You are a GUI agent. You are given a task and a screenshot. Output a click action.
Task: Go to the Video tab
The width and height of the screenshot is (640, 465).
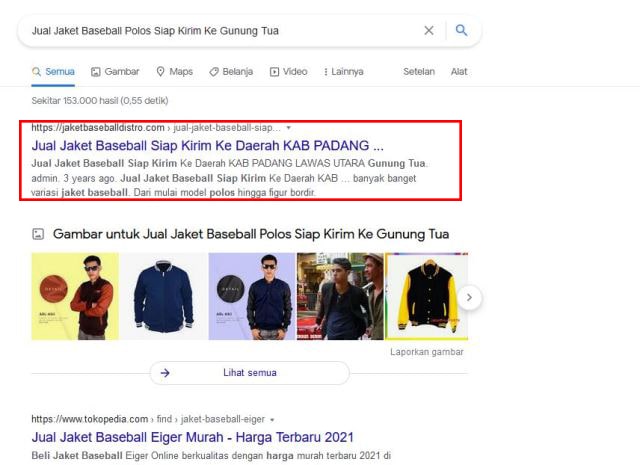coord(288,72)
